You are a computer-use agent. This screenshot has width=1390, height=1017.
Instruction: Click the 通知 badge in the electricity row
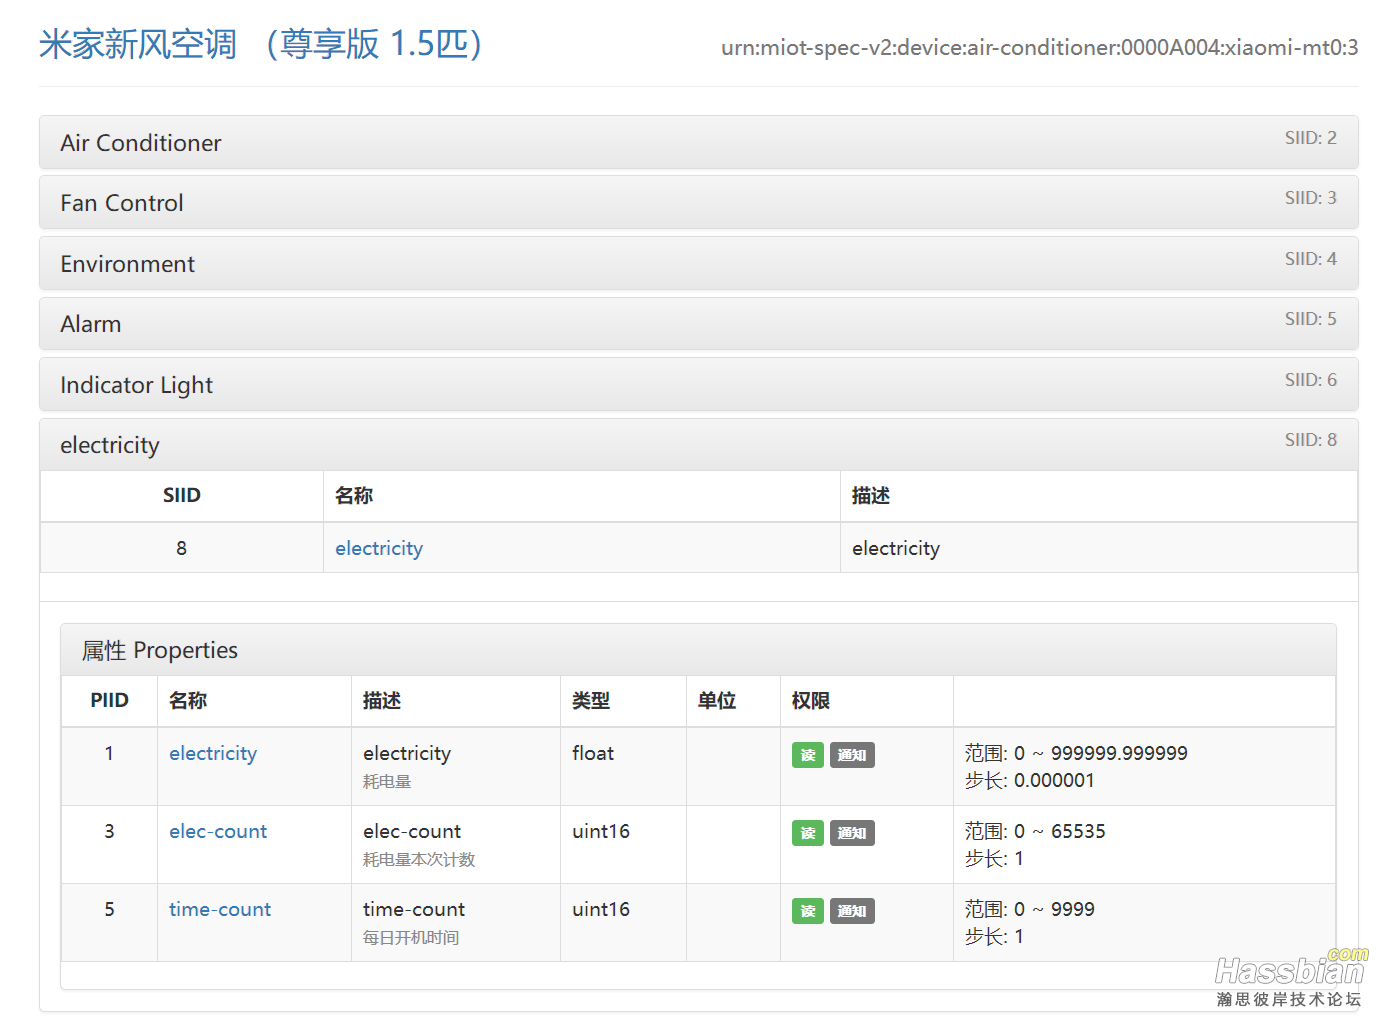(852, 755)
